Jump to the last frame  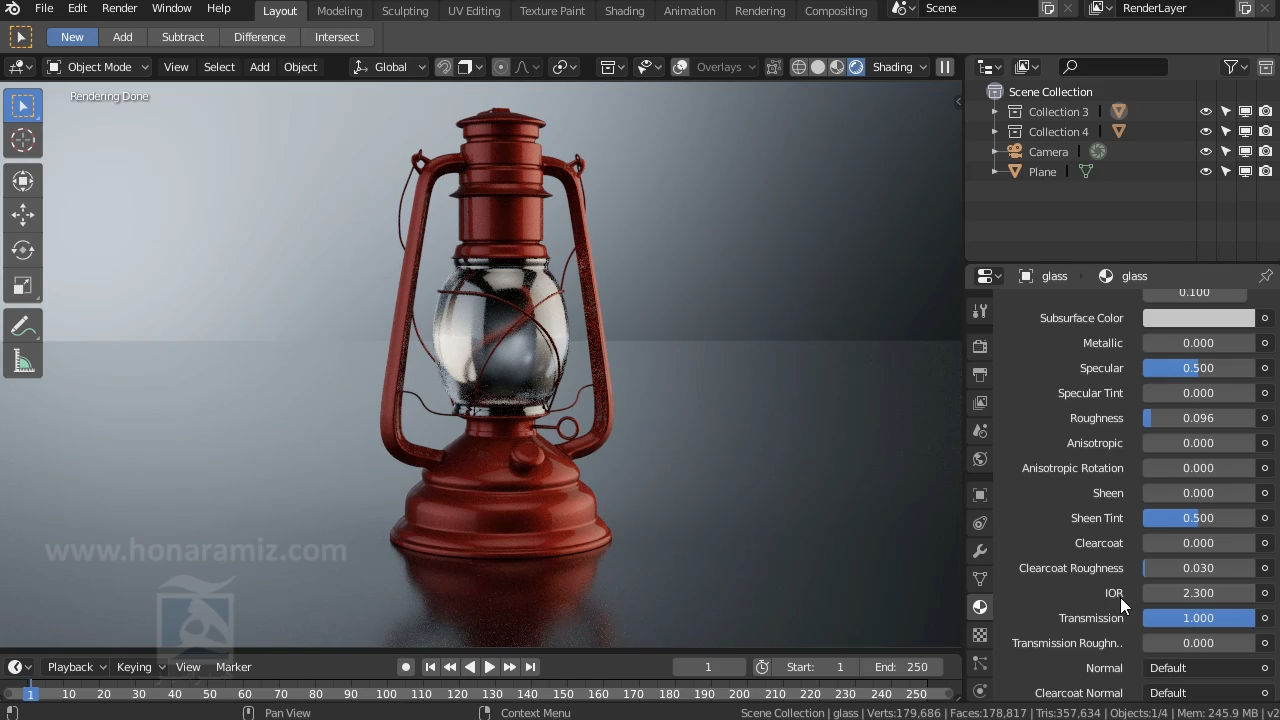pos(531,667)
